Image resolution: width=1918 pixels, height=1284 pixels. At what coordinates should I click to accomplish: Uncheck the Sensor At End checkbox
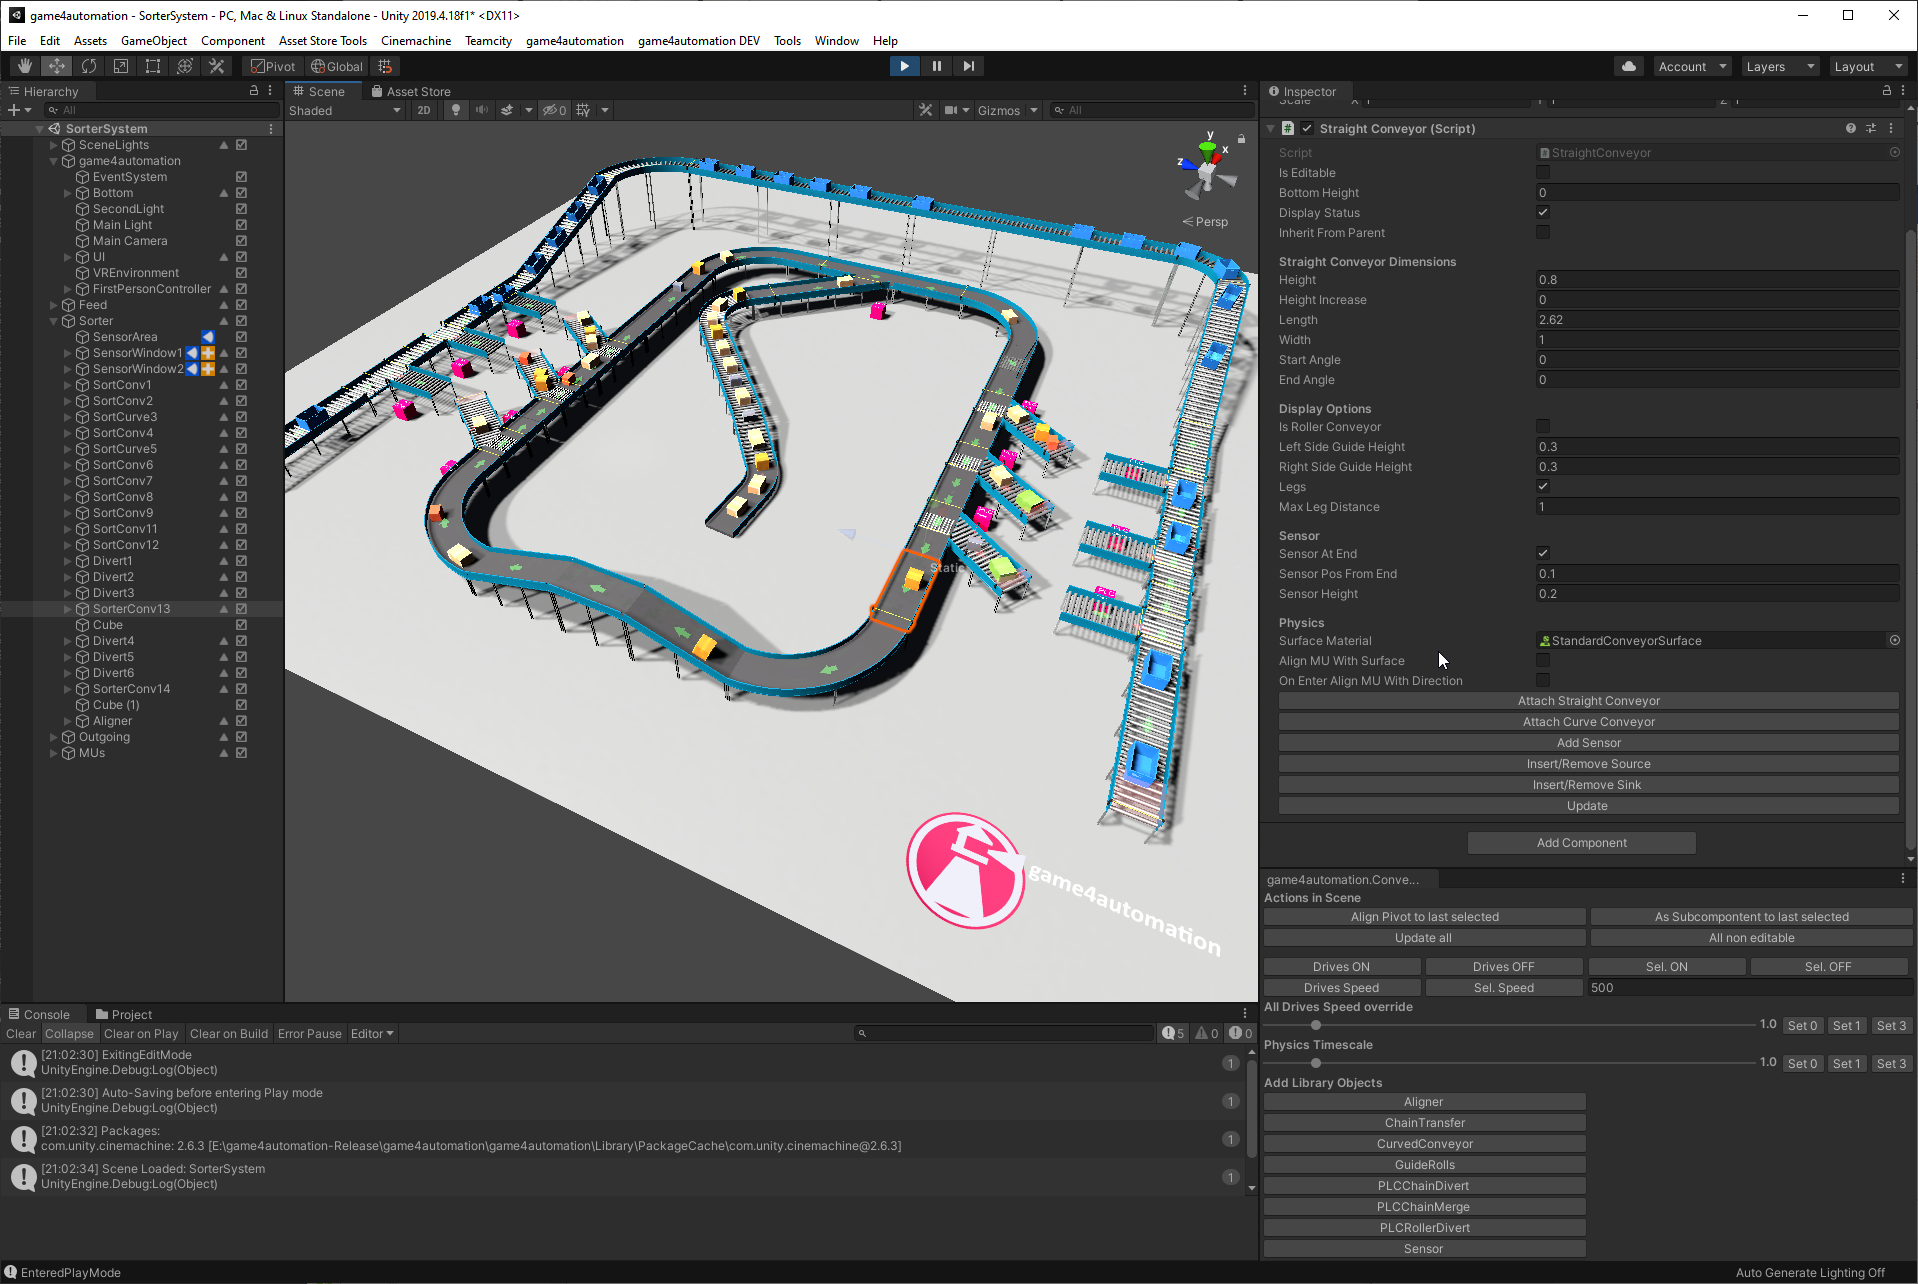(1543, 554)
